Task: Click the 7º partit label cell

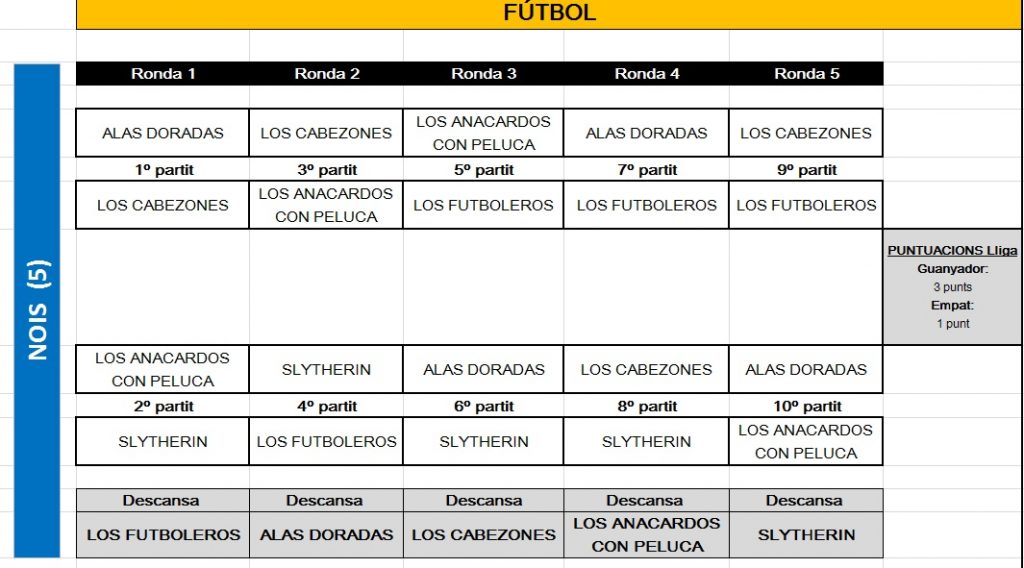Action: pyautogui.click(x=647, y=170)
